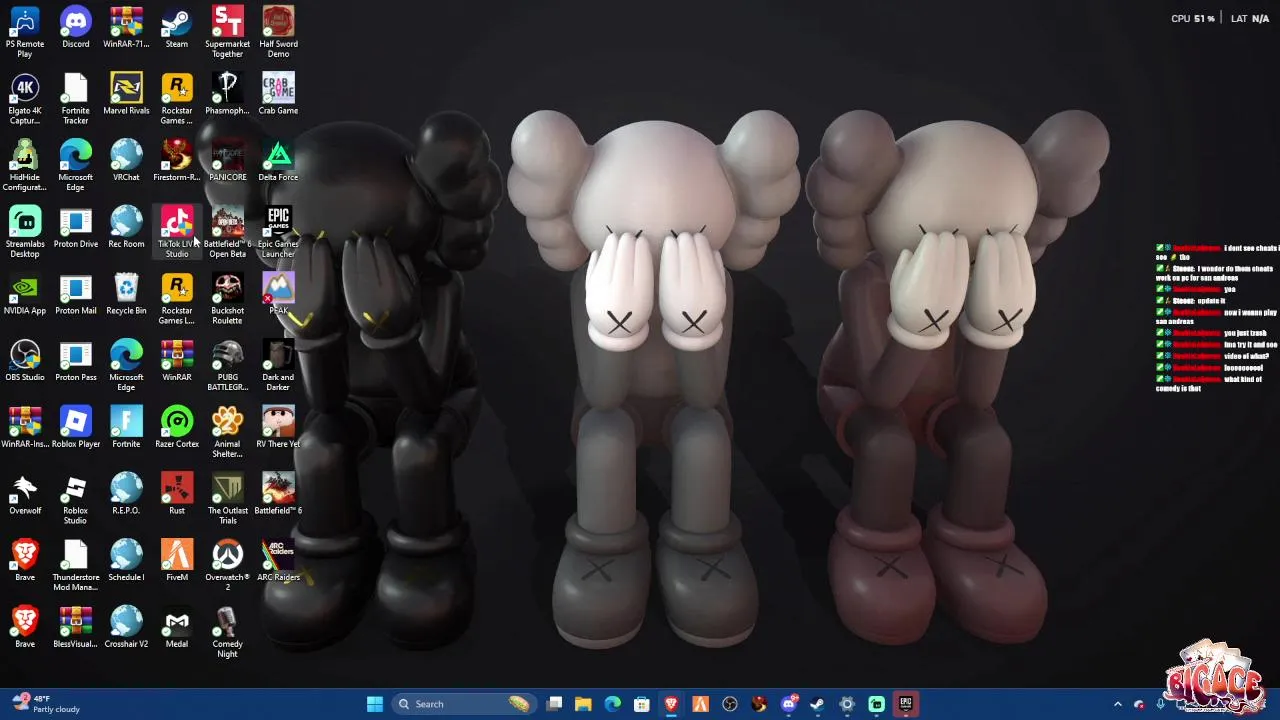Select Crab Game desktop icon
Viewport: 1280px width, 720px height.
click(278, 94)
